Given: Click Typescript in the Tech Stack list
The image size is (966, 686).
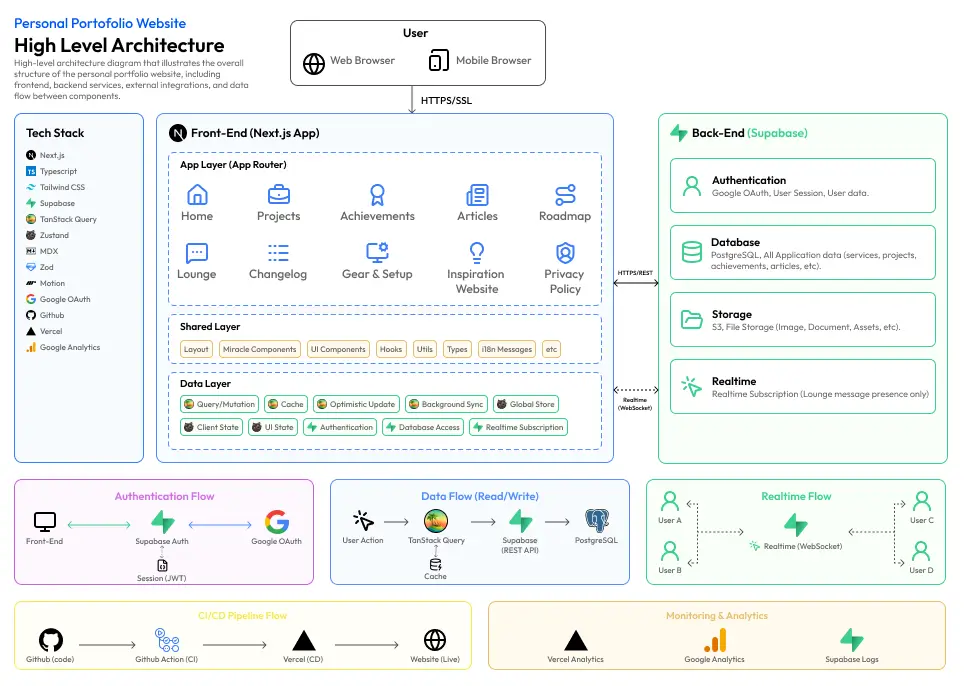Looking at the screenshot, I should (52, 171).
